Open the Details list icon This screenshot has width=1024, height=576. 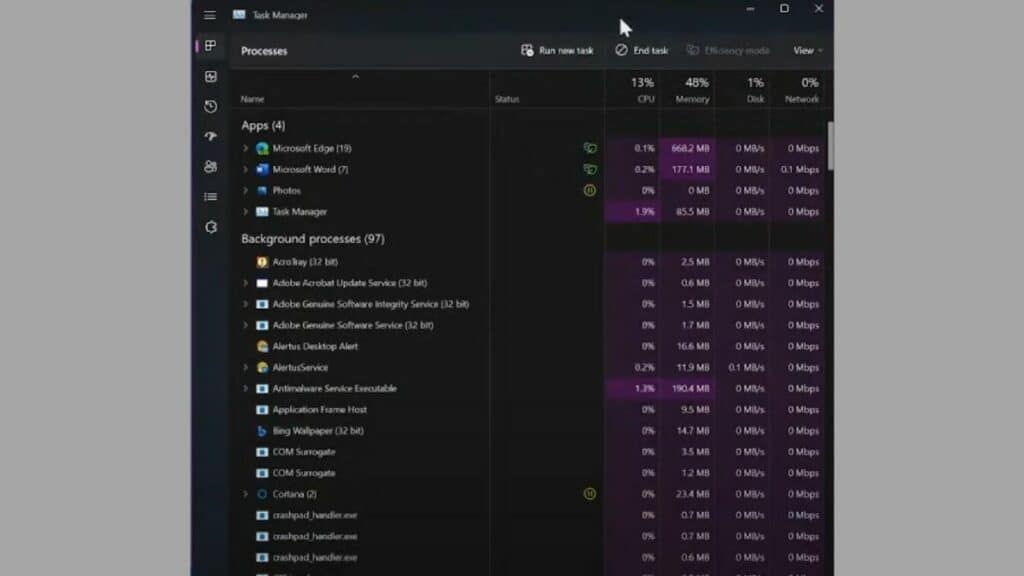pos(210,197)
